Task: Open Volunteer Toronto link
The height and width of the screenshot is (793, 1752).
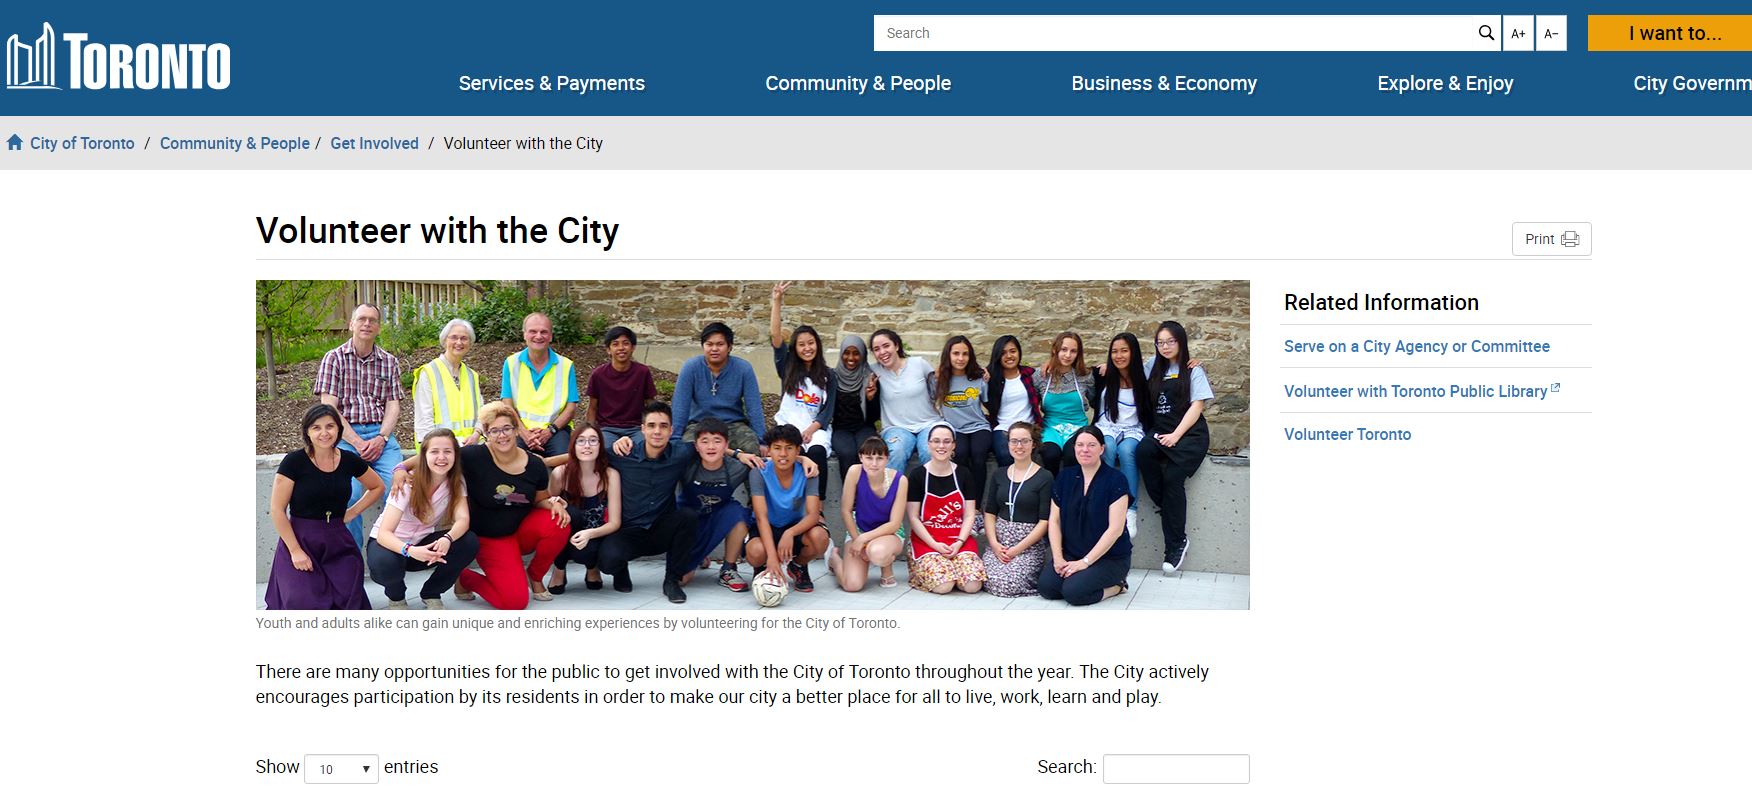Action: click(x=1347, y=434)
